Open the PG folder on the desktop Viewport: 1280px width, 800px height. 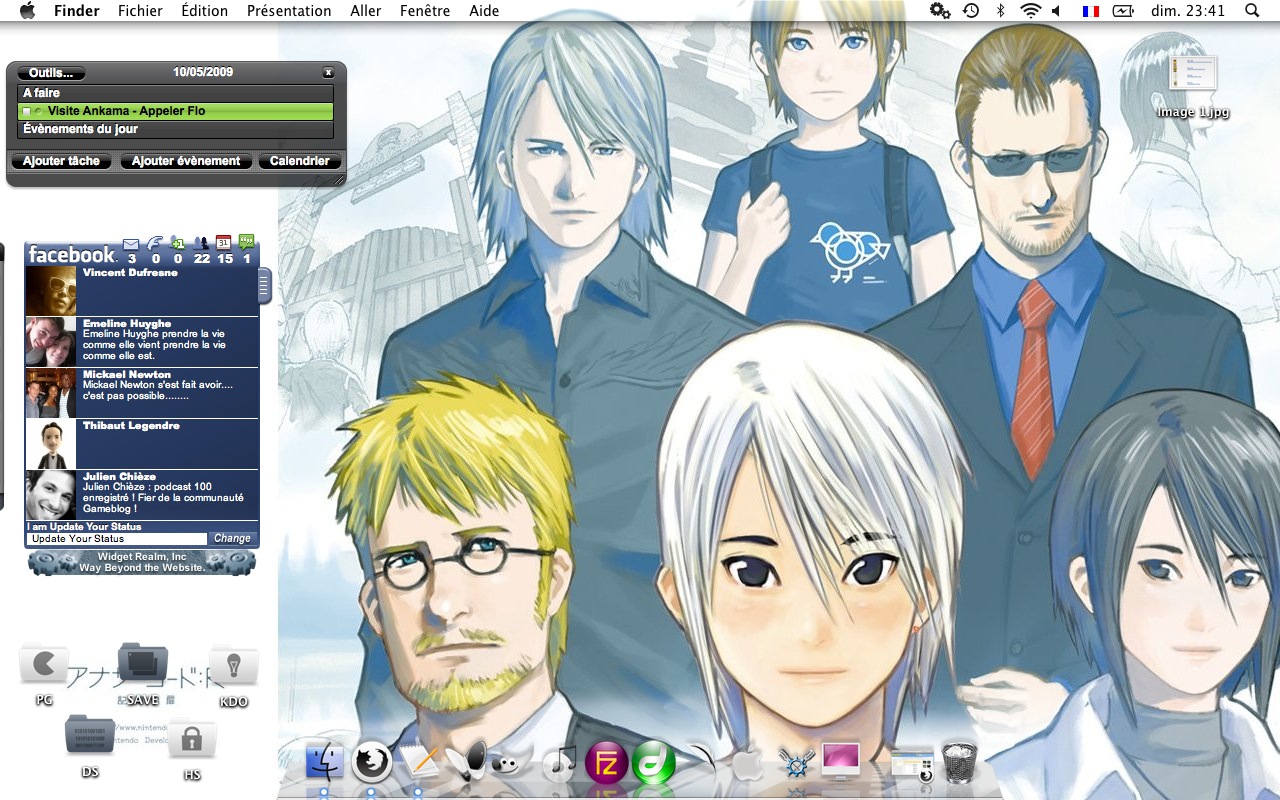[44, 665]
